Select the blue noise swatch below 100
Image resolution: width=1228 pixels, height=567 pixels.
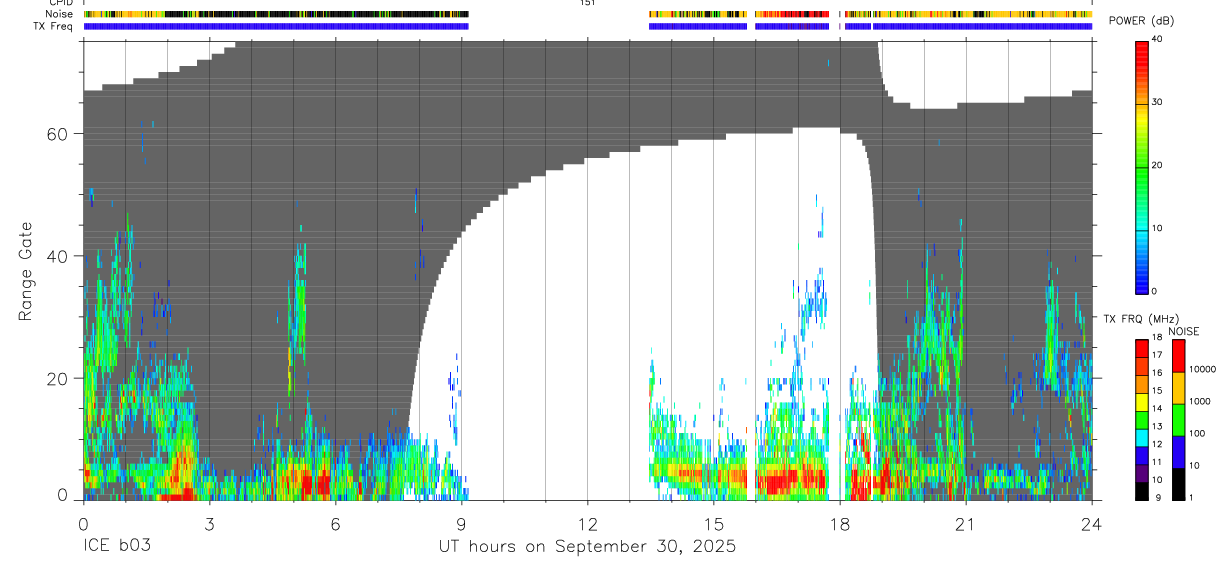[1179, 452]
